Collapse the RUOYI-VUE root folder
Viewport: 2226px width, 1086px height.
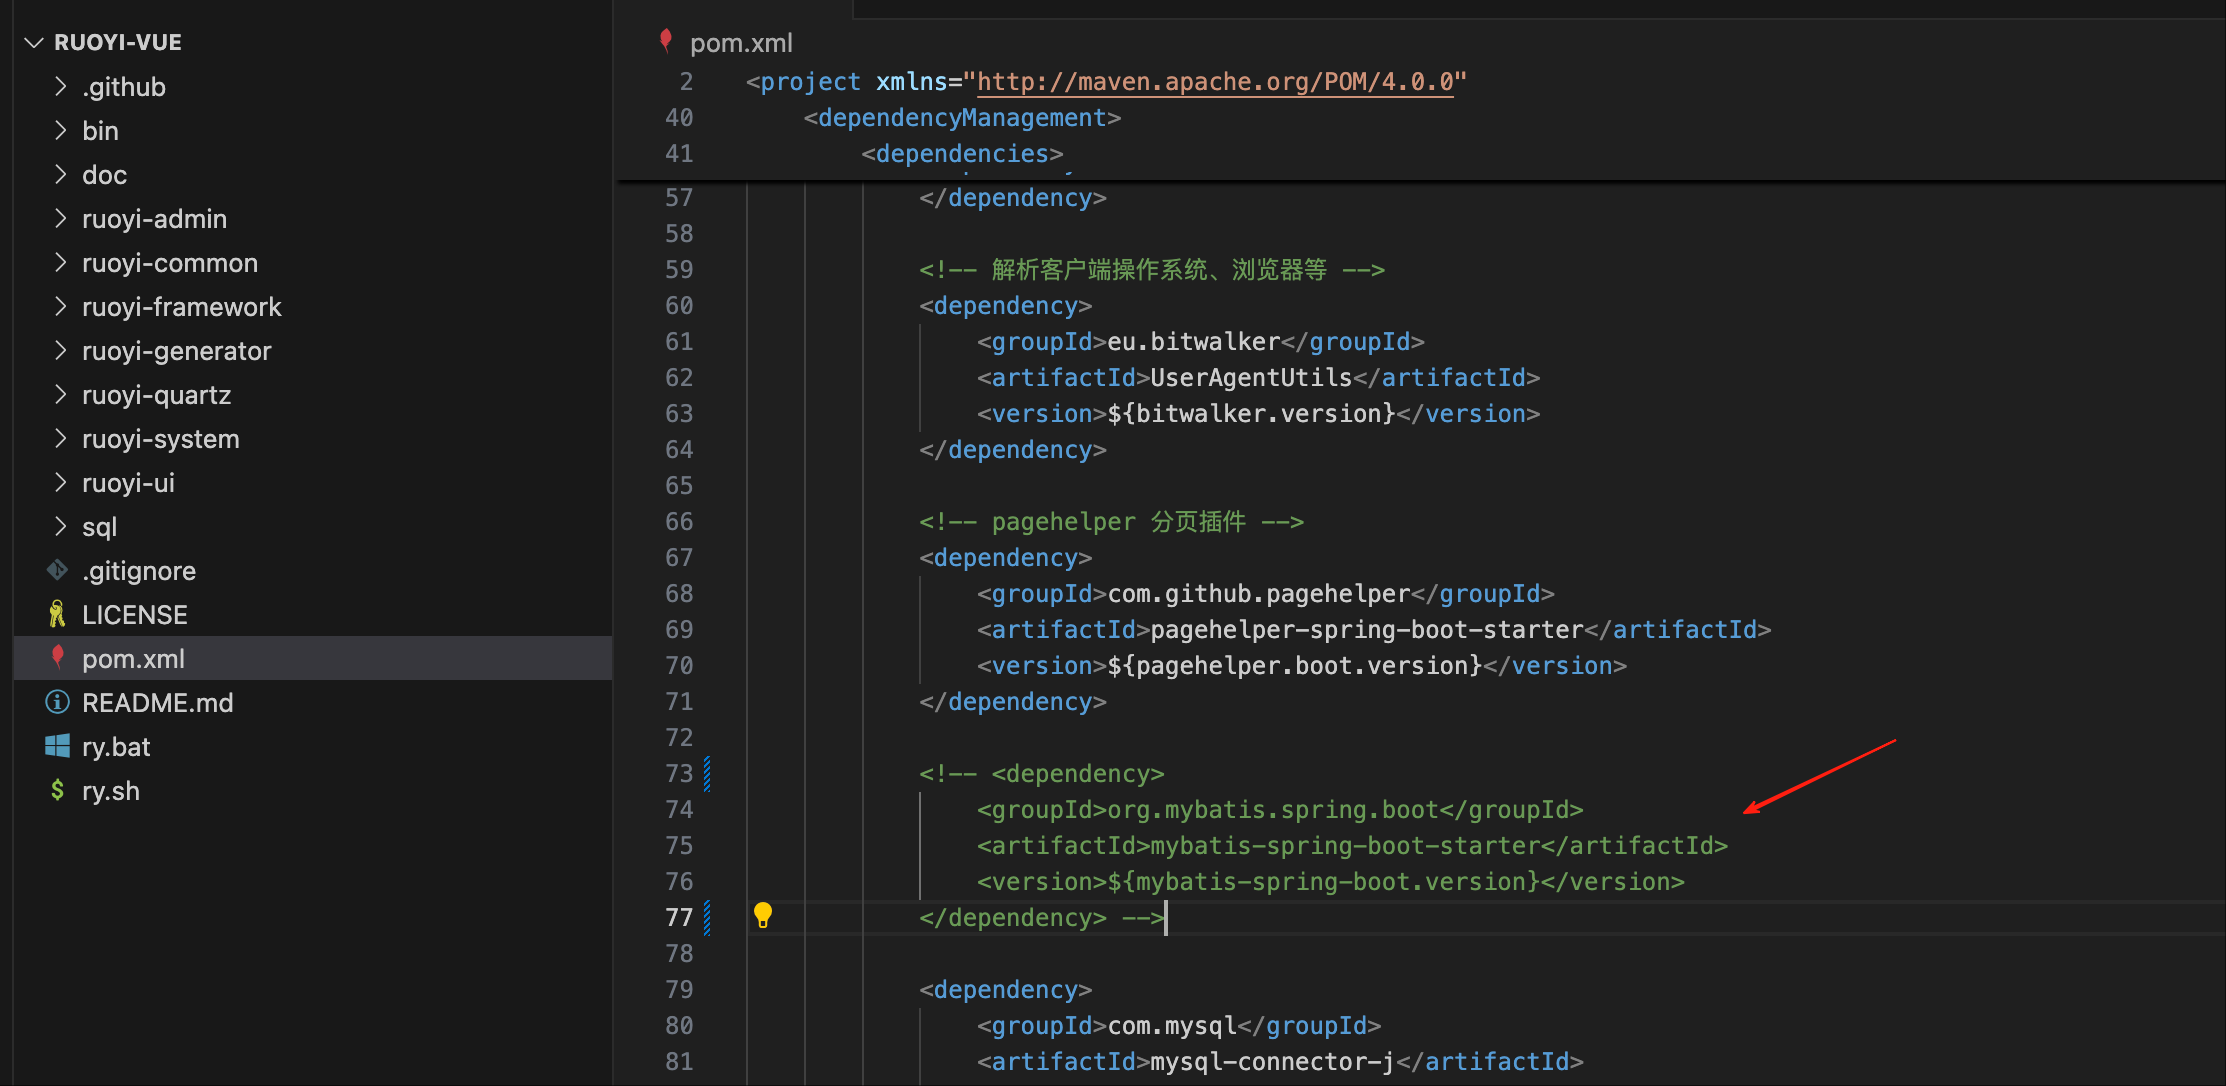click(x=35, y=42)
